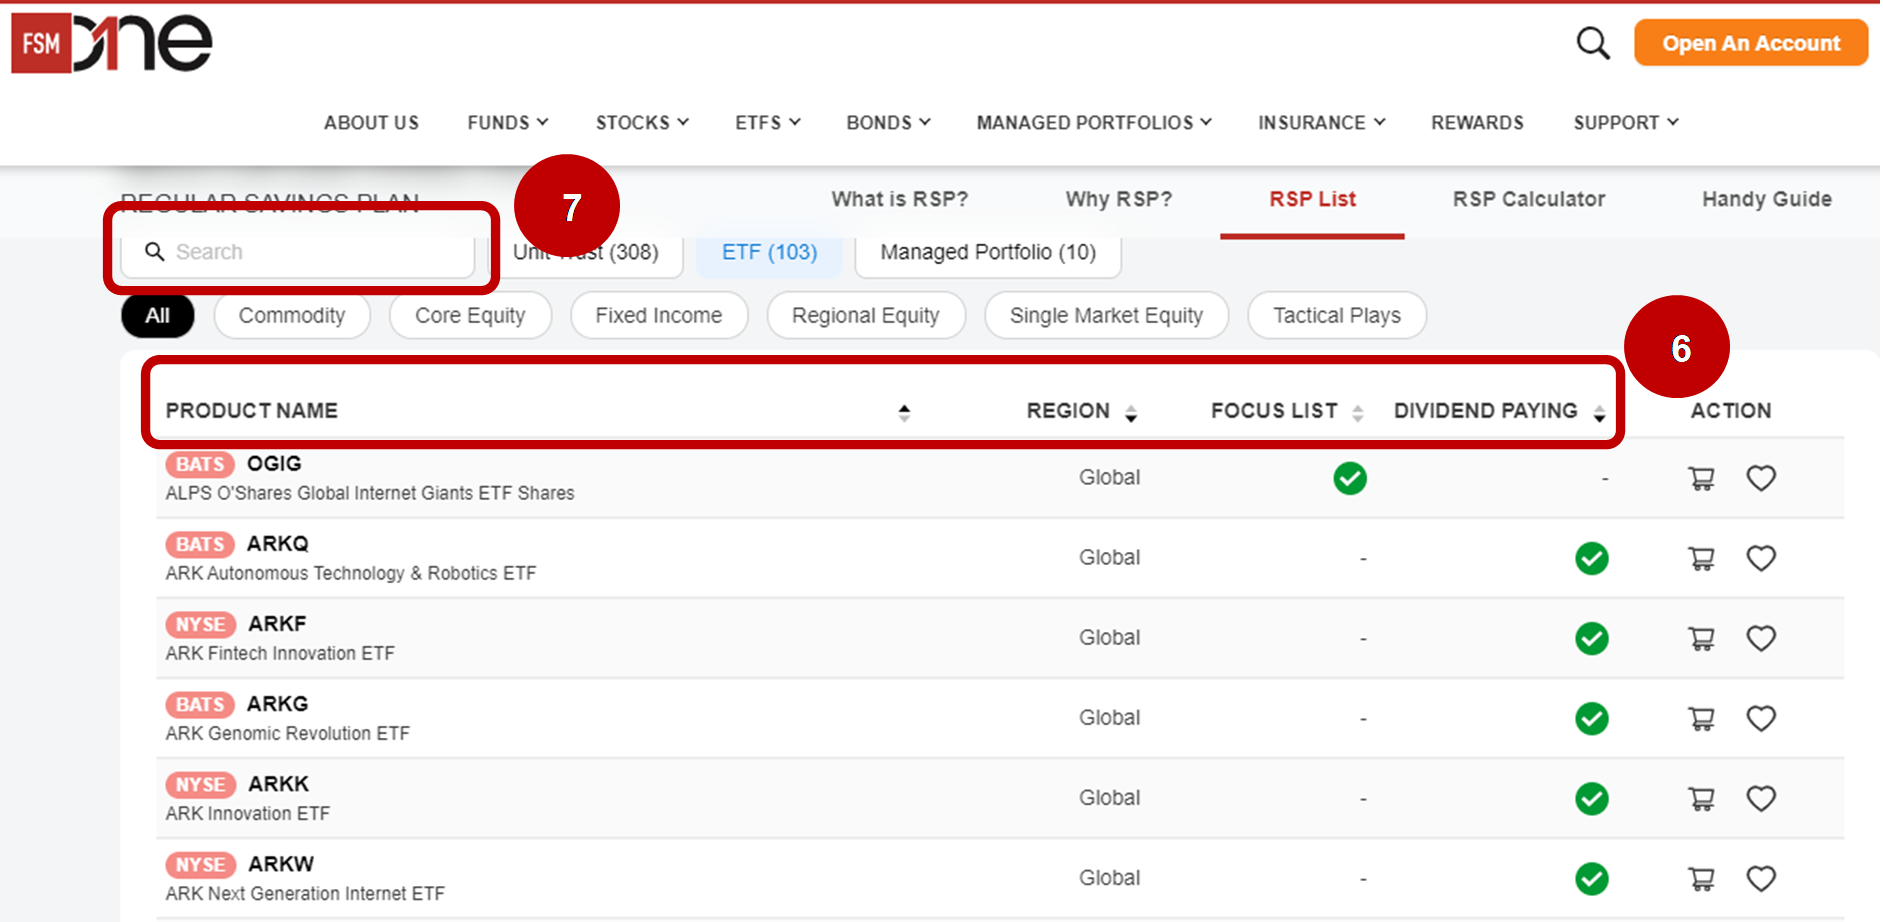Image resolution: width=1883 pixels, height=922 pixels.
Task: Sort the Region column with its arrows
Action: (1131, 410)
